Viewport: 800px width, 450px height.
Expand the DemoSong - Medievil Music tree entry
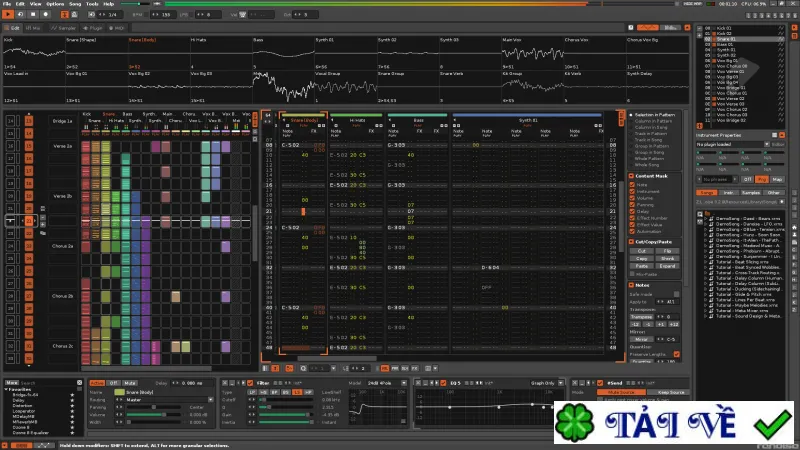coord(706,245)
